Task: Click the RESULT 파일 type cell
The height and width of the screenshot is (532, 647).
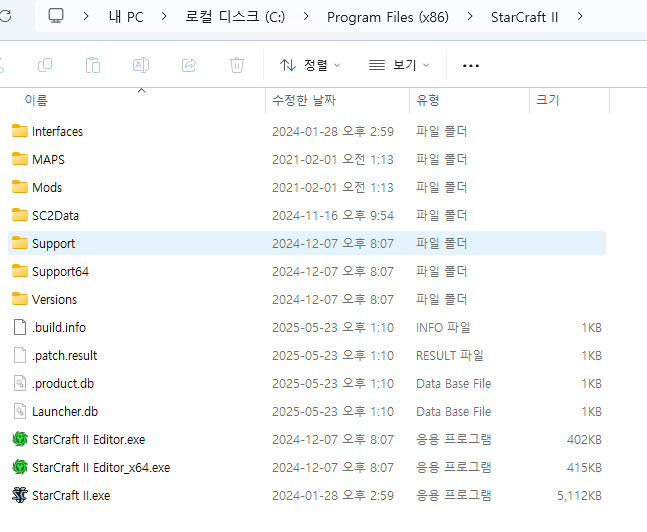Action: [449, 355]
